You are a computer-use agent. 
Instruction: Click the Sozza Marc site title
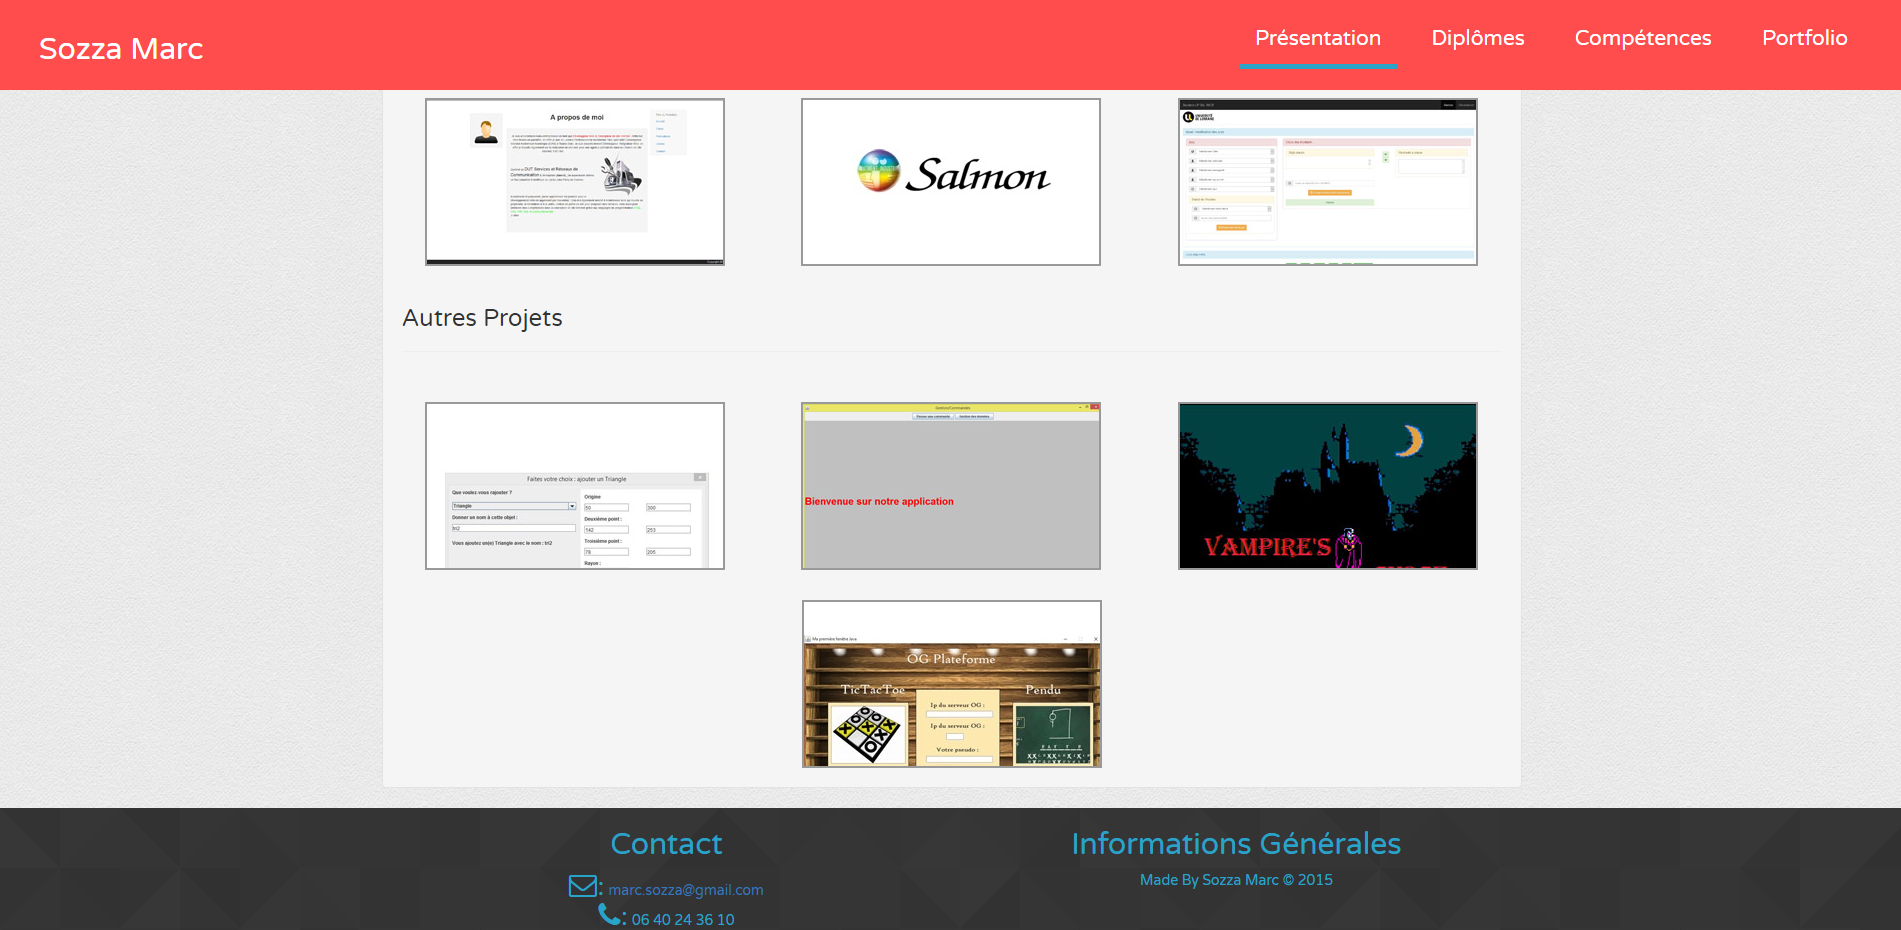pos(121,48)
